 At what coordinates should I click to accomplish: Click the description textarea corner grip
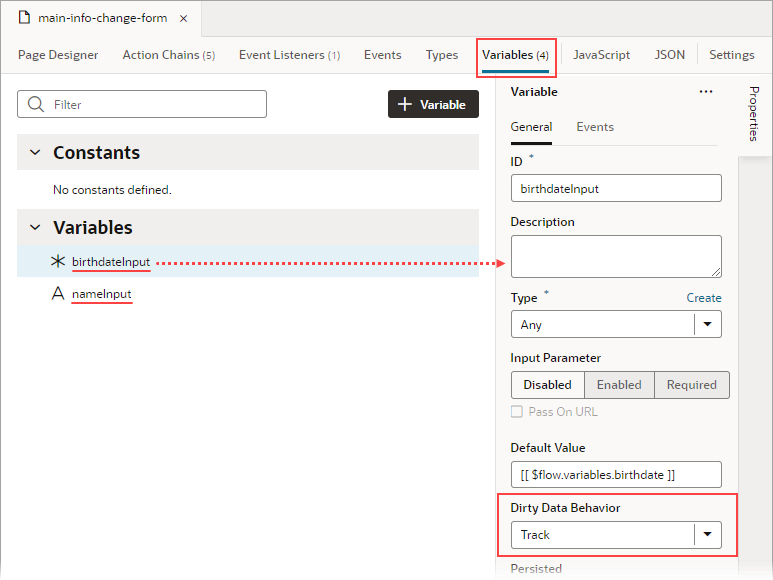point(716,272)
